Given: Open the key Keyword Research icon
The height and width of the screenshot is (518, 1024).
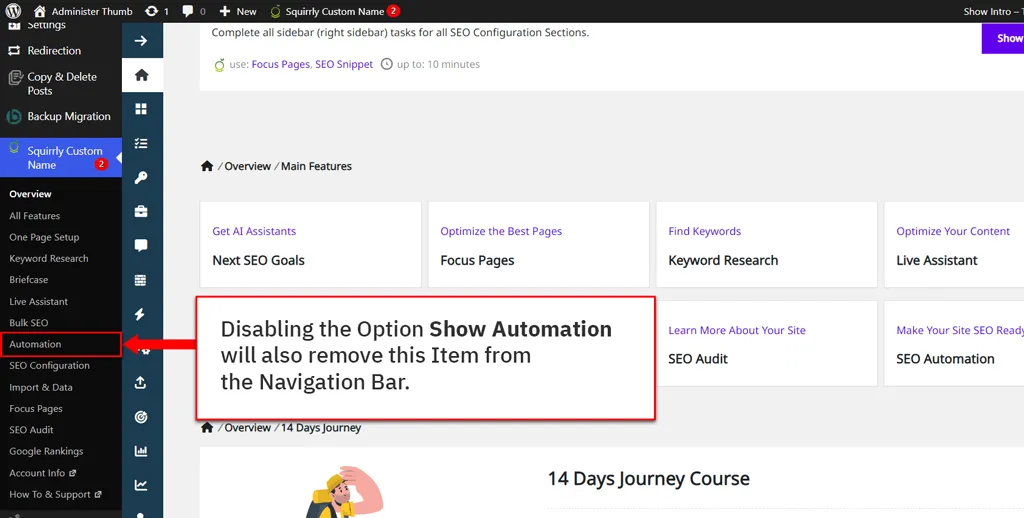Looking at the screenshot, I should [x=141, y=178].
